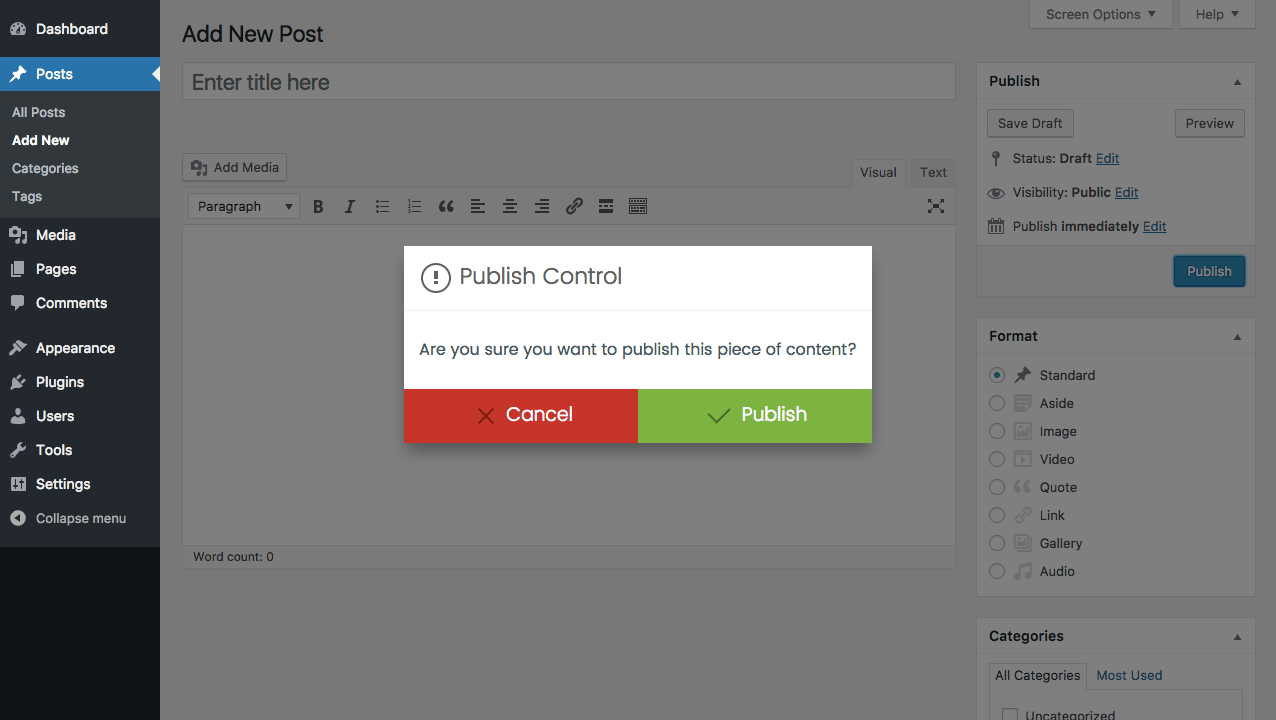Select the Image post format
The height and width of the screenshot is (720, 1276).
997,431
